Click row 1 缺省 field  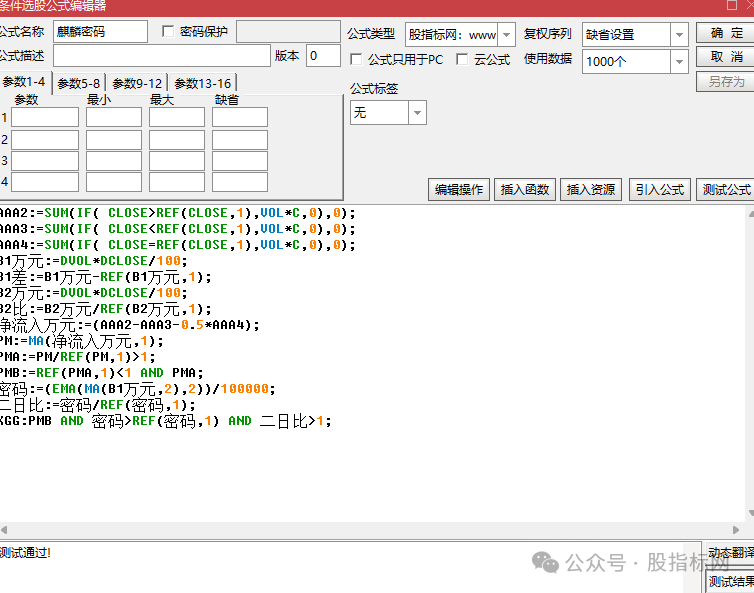[240, 117]
